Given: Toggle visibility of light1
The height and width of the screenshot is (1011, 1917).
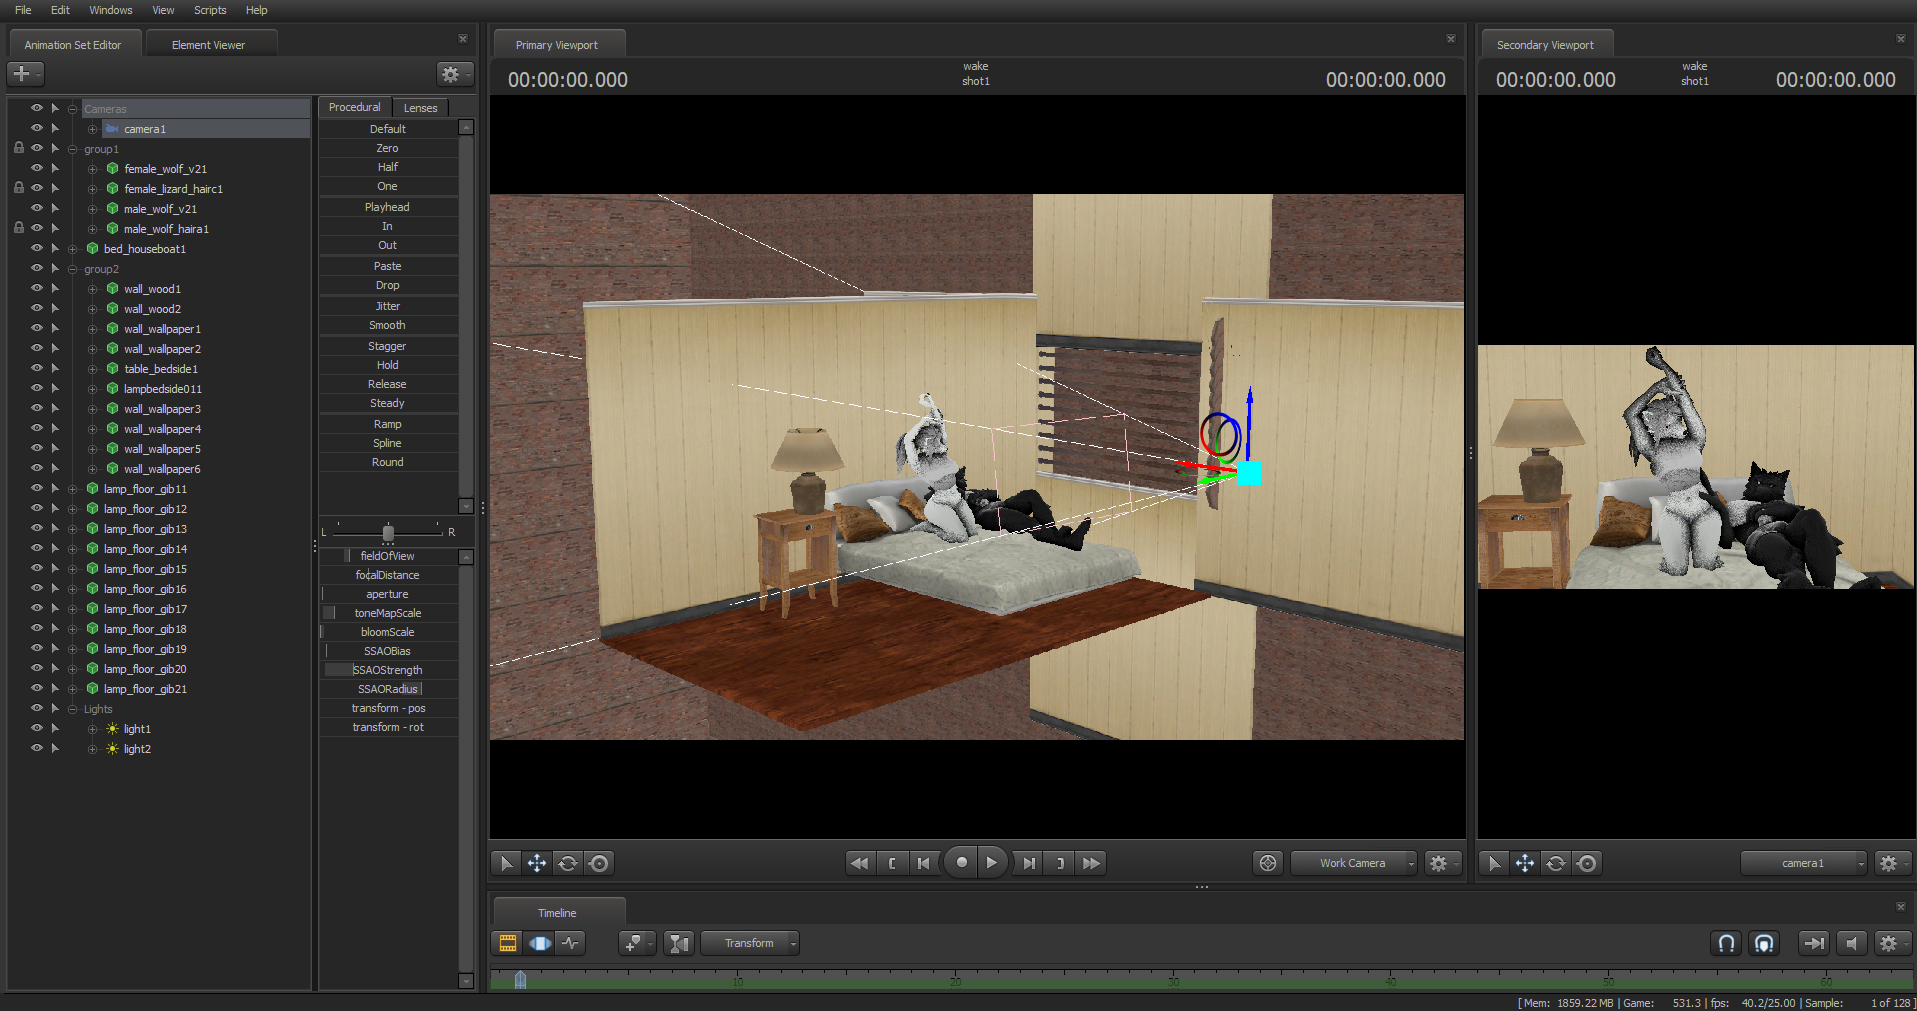Looking at the screenshot, I should coord(37,728).
